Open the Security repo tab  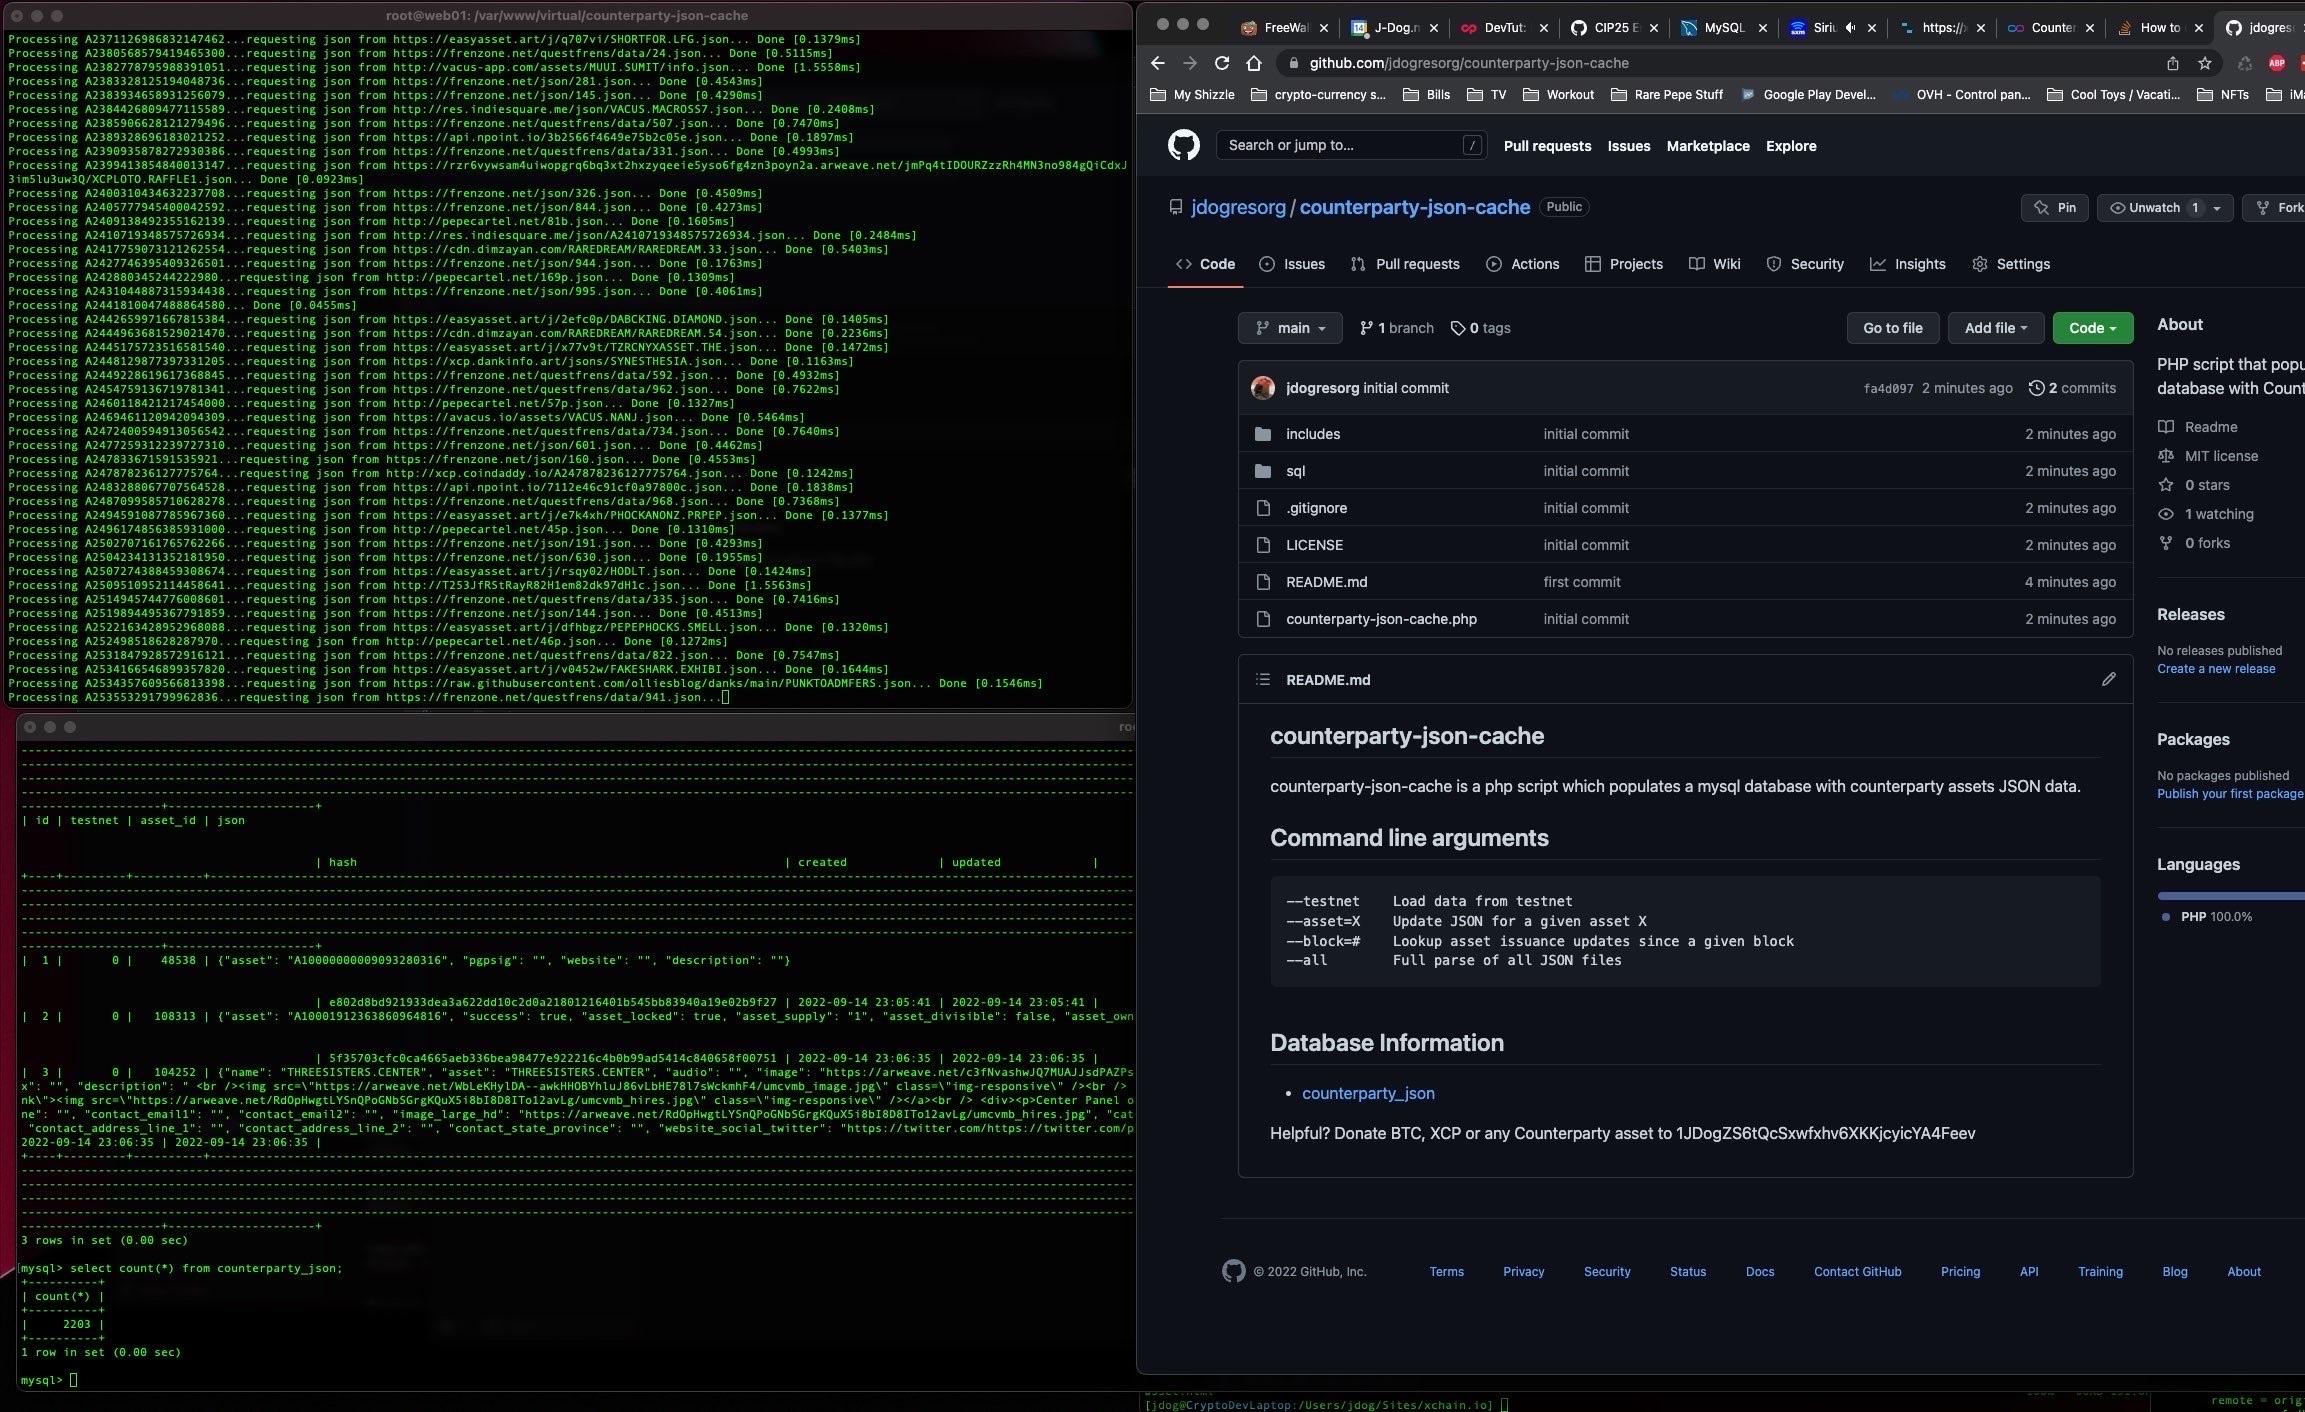click(x=1805, y=264)
